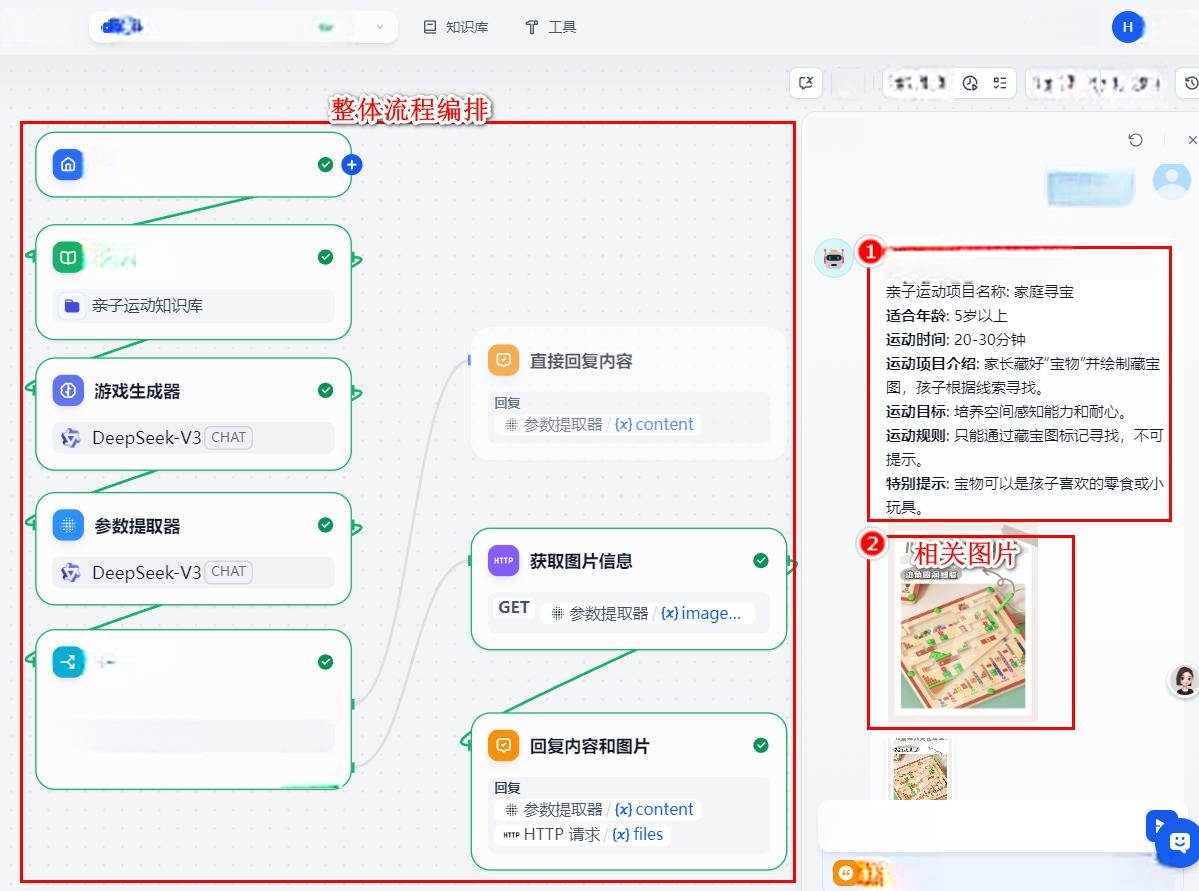Click the clear-chat bubble icon in the toolbar

tap(806, 83)
